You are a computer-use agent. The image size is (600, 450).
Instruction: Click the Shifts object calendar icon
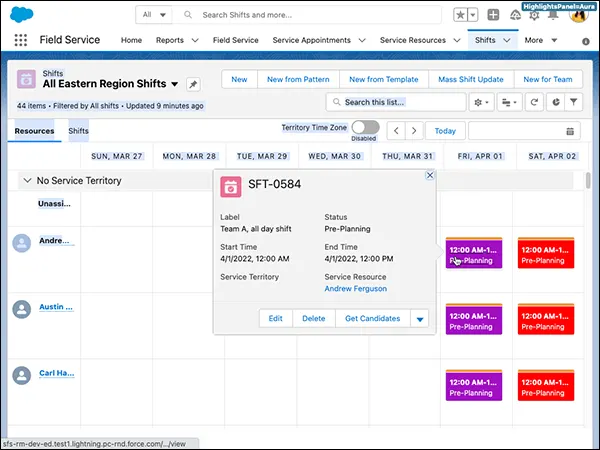26,79
